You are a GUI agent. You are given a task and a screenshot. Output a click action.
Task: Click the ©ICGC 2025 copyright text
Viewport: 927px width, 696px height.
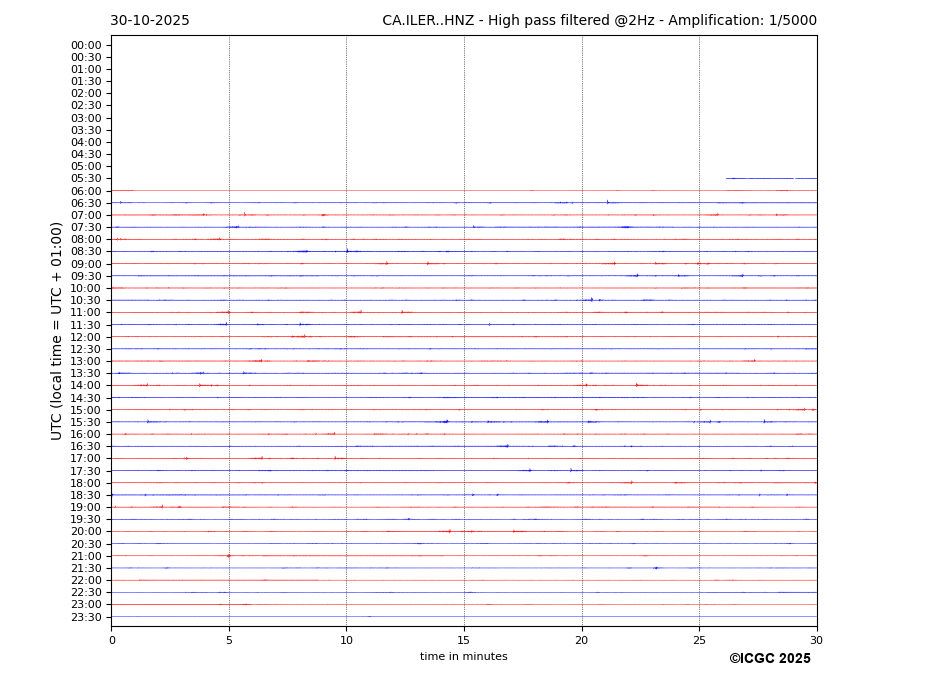(769, 659)
